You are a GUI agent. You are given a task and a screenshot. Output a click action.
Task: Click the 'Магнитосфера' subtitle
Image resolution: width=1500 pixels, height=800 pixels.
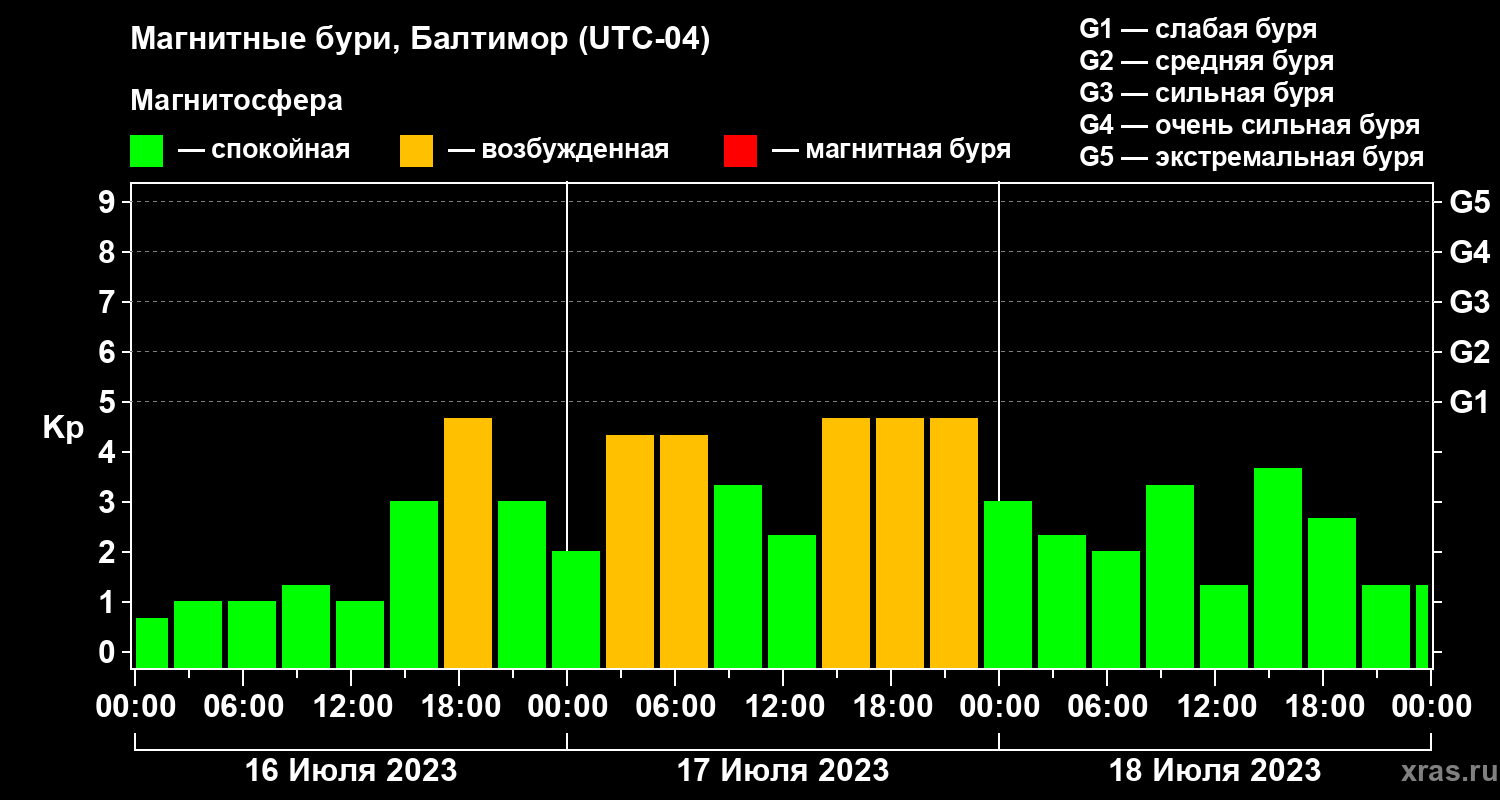point(236,101)
